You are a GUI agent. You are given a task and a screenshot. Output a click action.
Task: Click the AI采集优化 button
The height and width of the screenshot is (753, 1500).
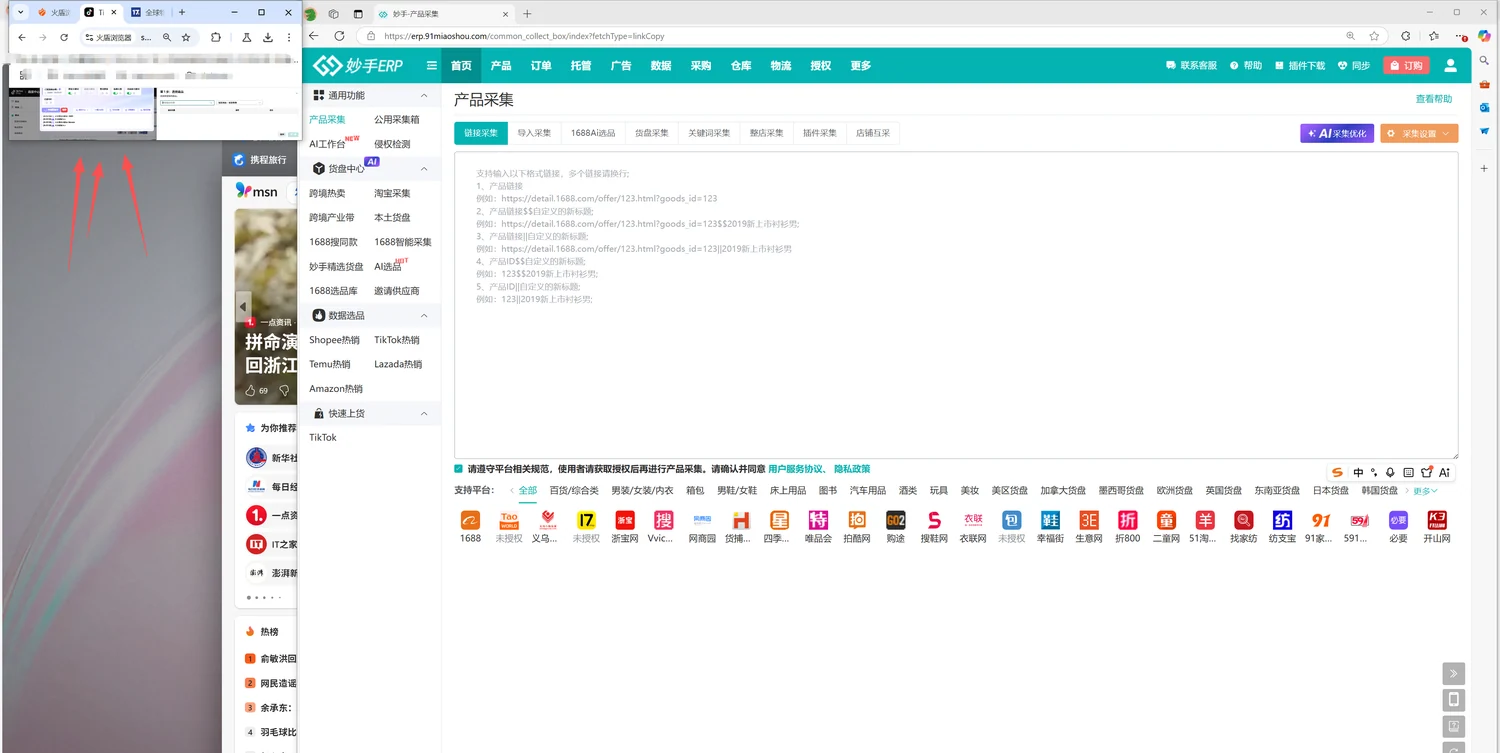[1337, 133]
